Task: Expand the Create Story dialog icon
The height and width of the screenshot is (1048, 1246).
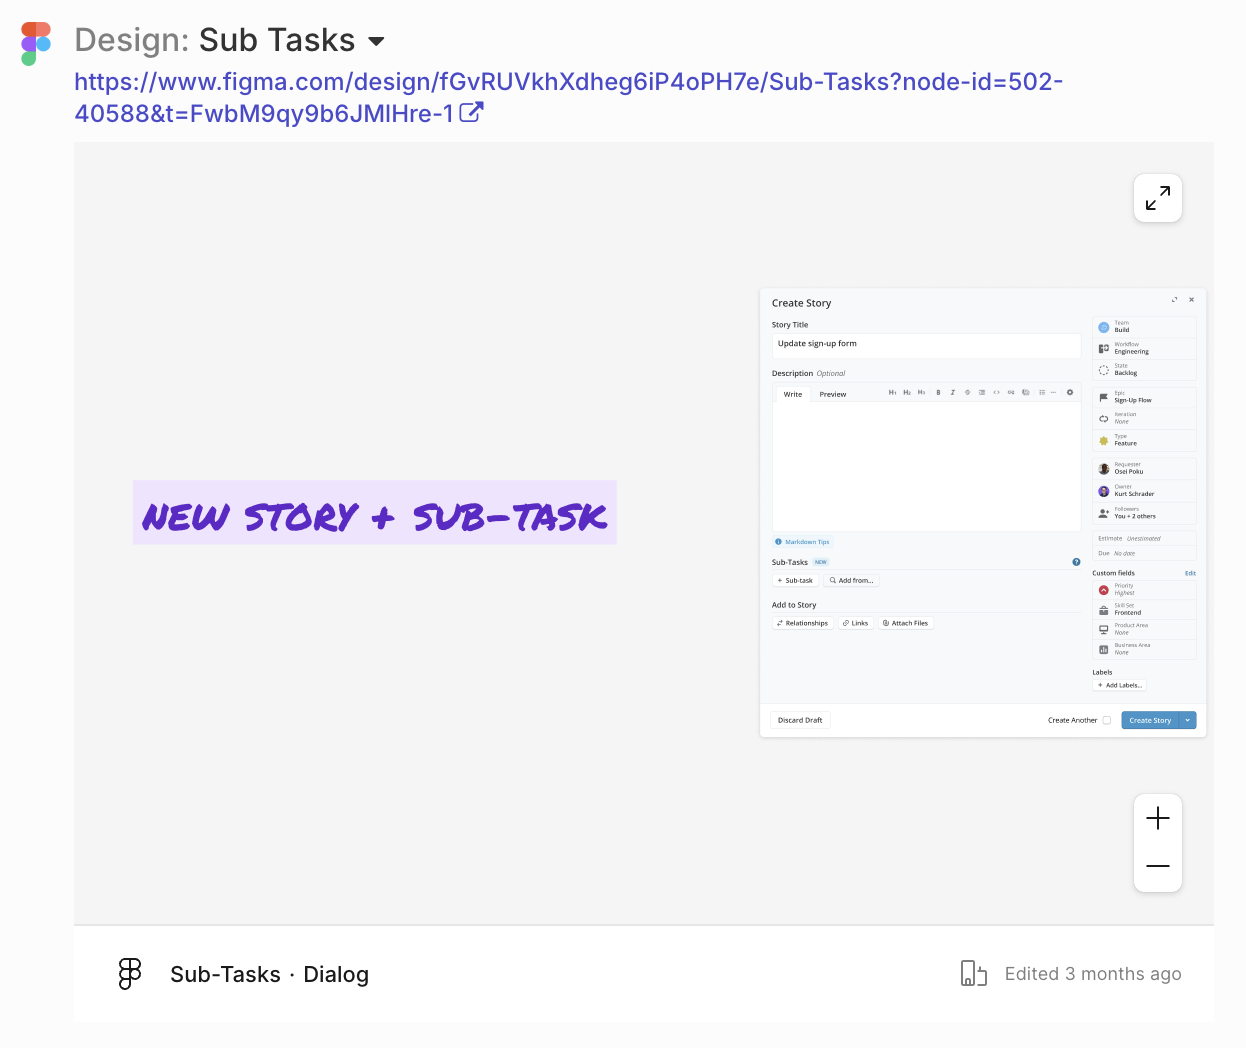Action: tap(1175, 299)
